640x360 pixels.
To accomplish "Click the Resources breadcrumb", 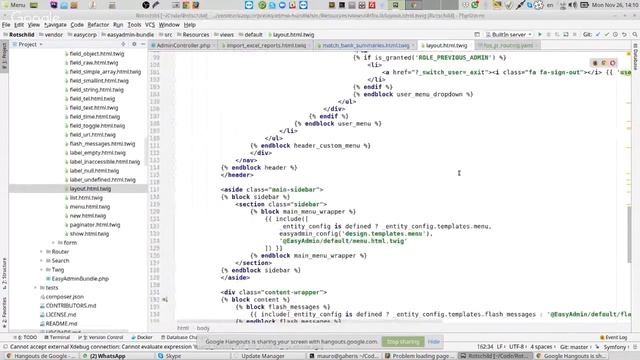I will pyautogui.click(x=192, y=35).
